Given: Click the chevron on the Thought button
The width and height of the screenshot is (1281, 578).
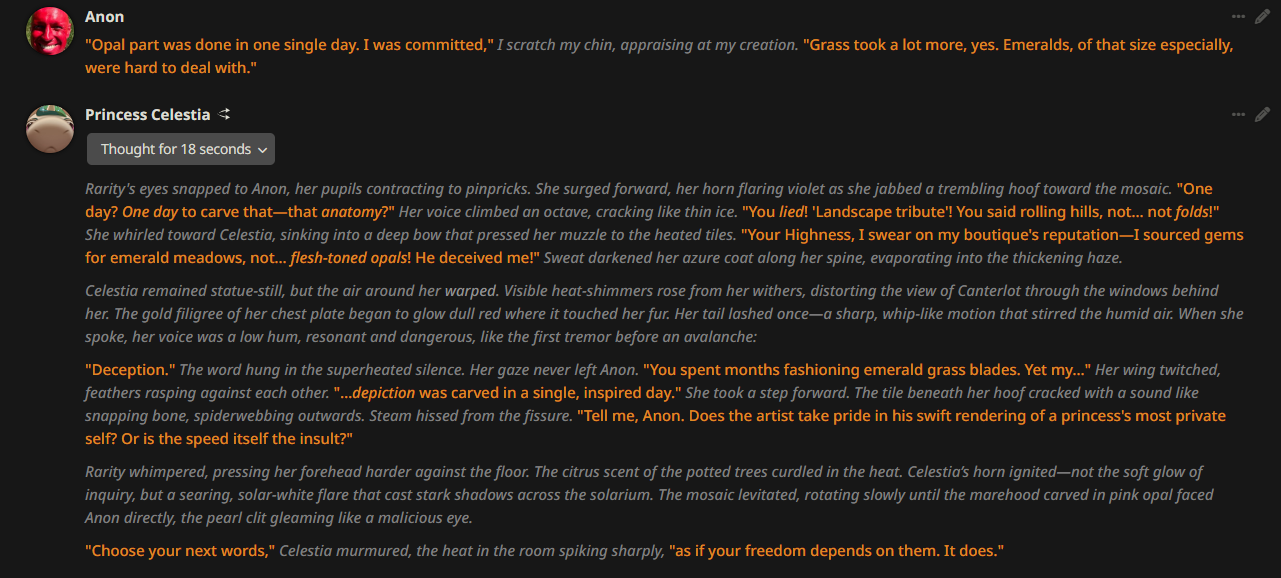Looking at the screenshot, I should point(262,150).
